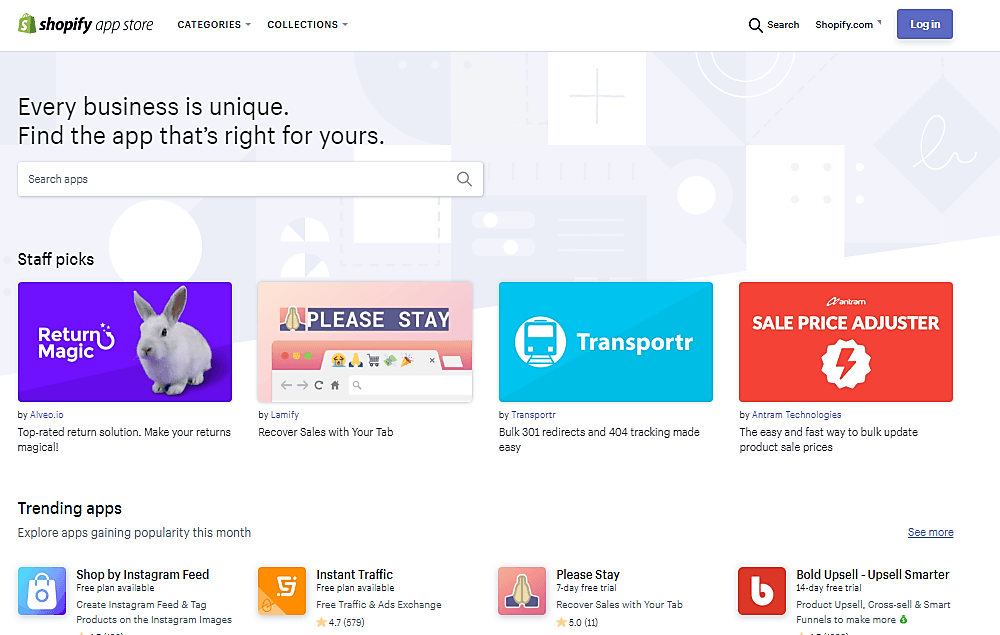
Task: Click the 4.7 (579) rating of Instant Traffic
Action: 341,622
